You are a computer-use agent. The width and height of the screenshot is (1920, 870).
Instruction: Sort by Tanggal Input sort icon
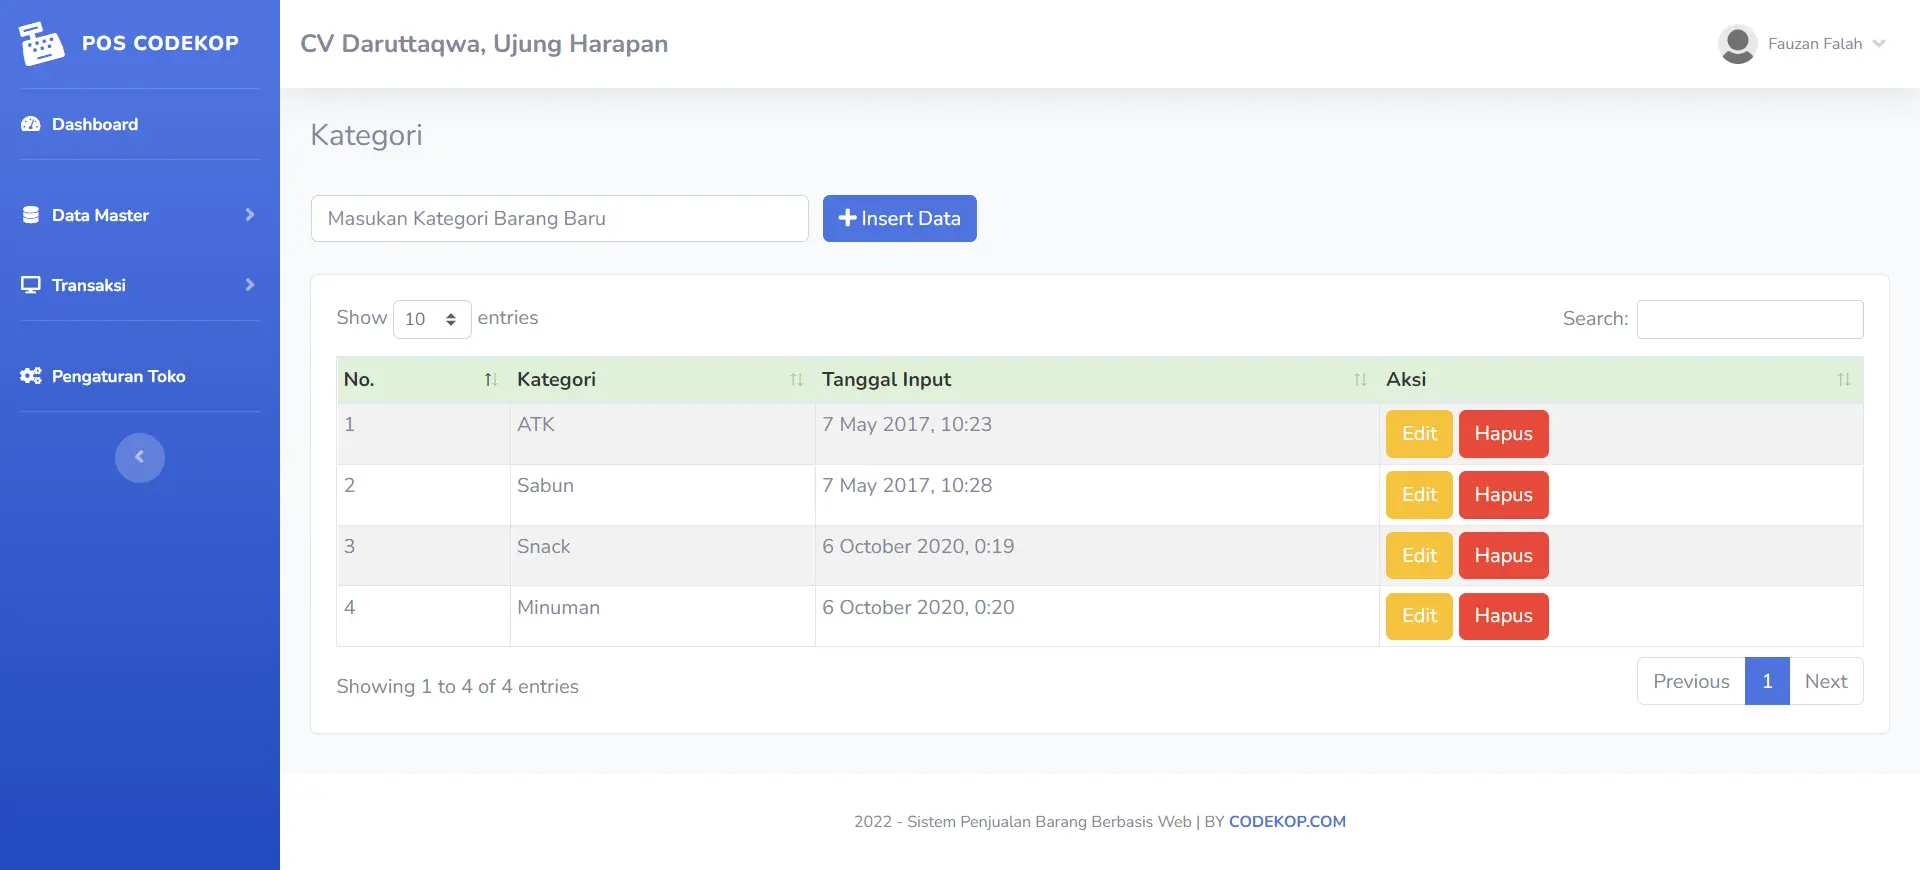(x=1360, y=380)
